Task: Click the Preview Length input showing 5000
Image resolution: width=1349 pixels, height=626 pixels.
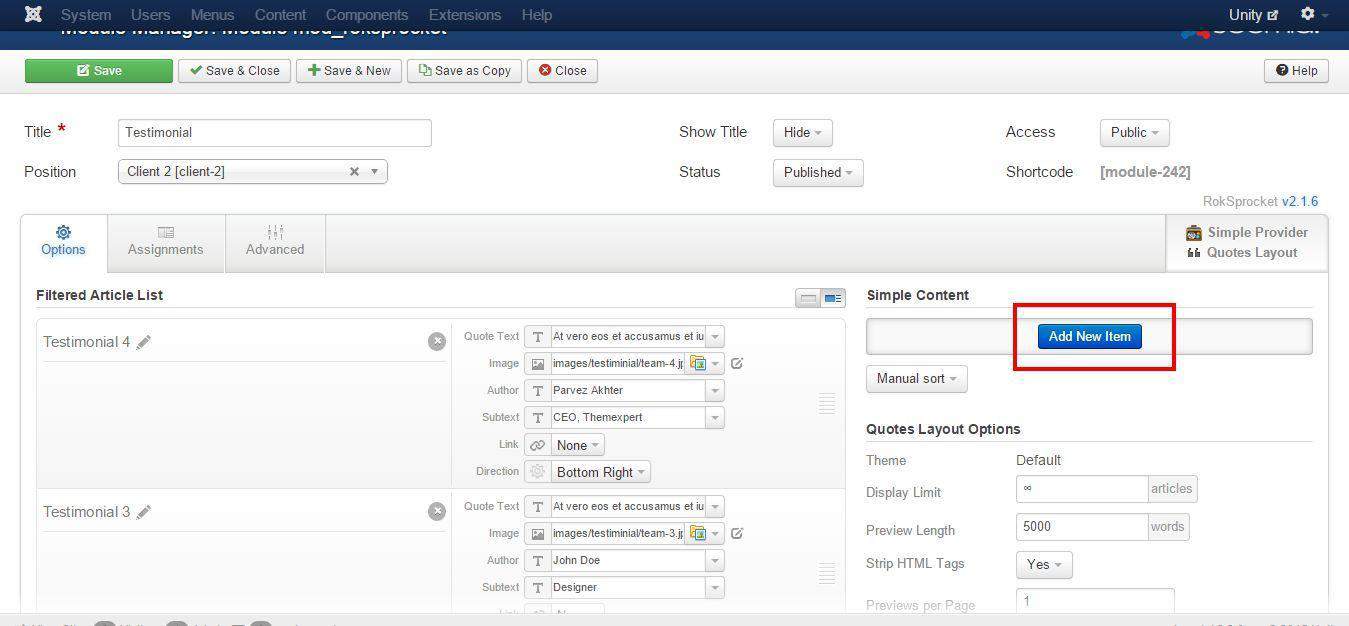Action: tap(1081, 526)
